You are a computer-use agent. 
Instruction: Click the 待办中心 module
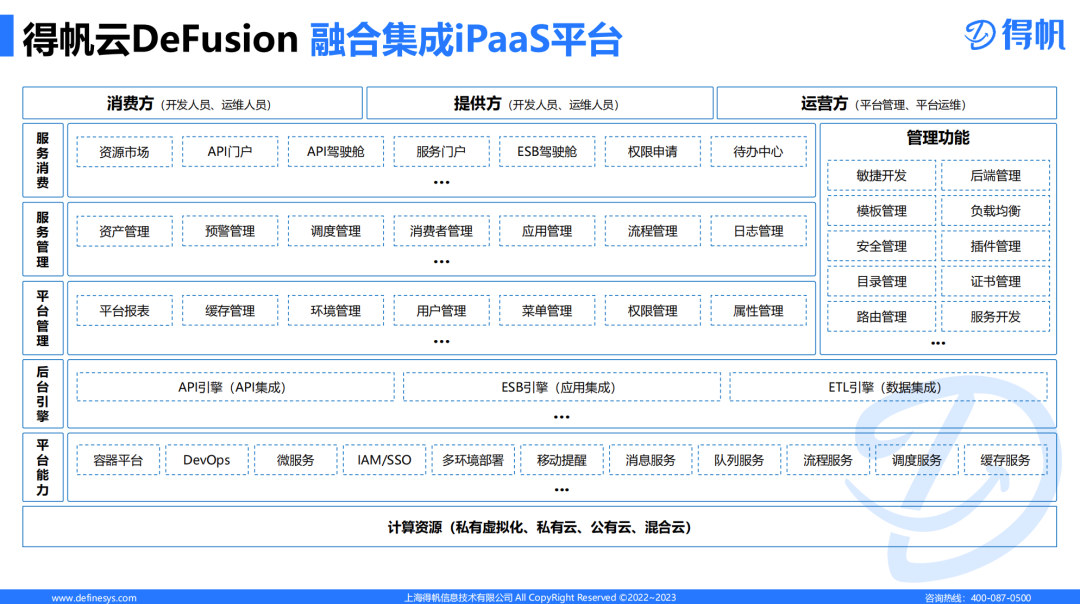pos(759,151)
